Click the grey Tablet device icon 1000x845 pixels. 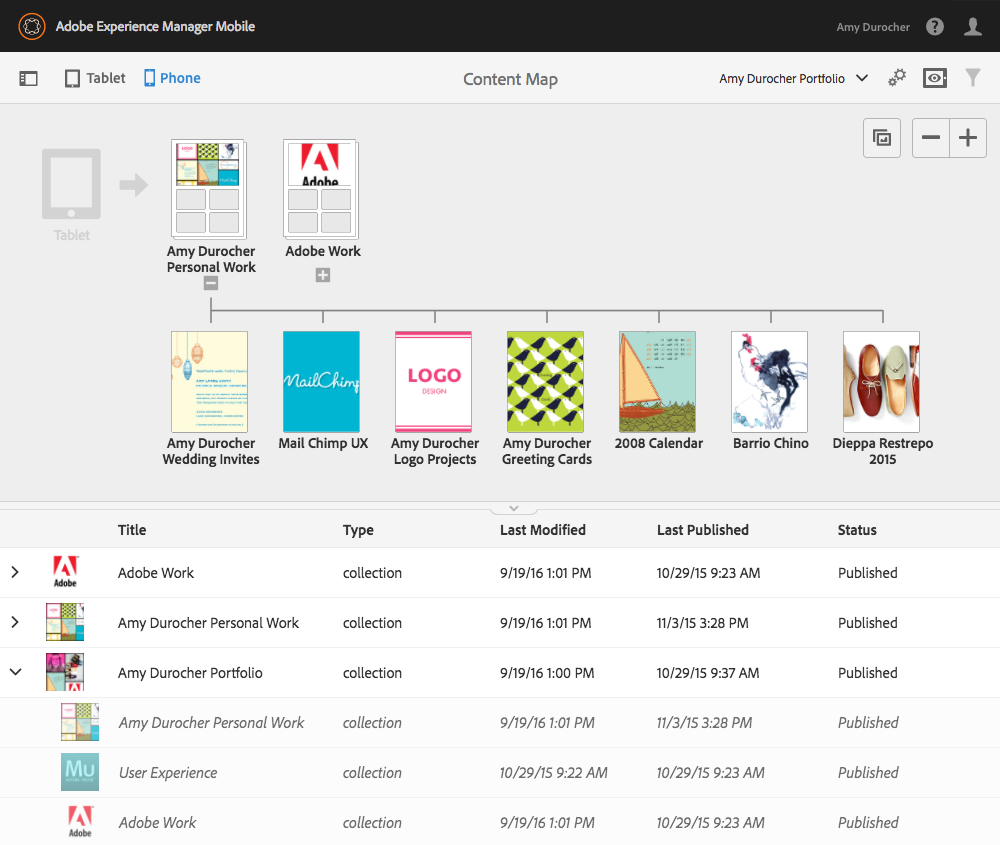[x=71, y=184]
